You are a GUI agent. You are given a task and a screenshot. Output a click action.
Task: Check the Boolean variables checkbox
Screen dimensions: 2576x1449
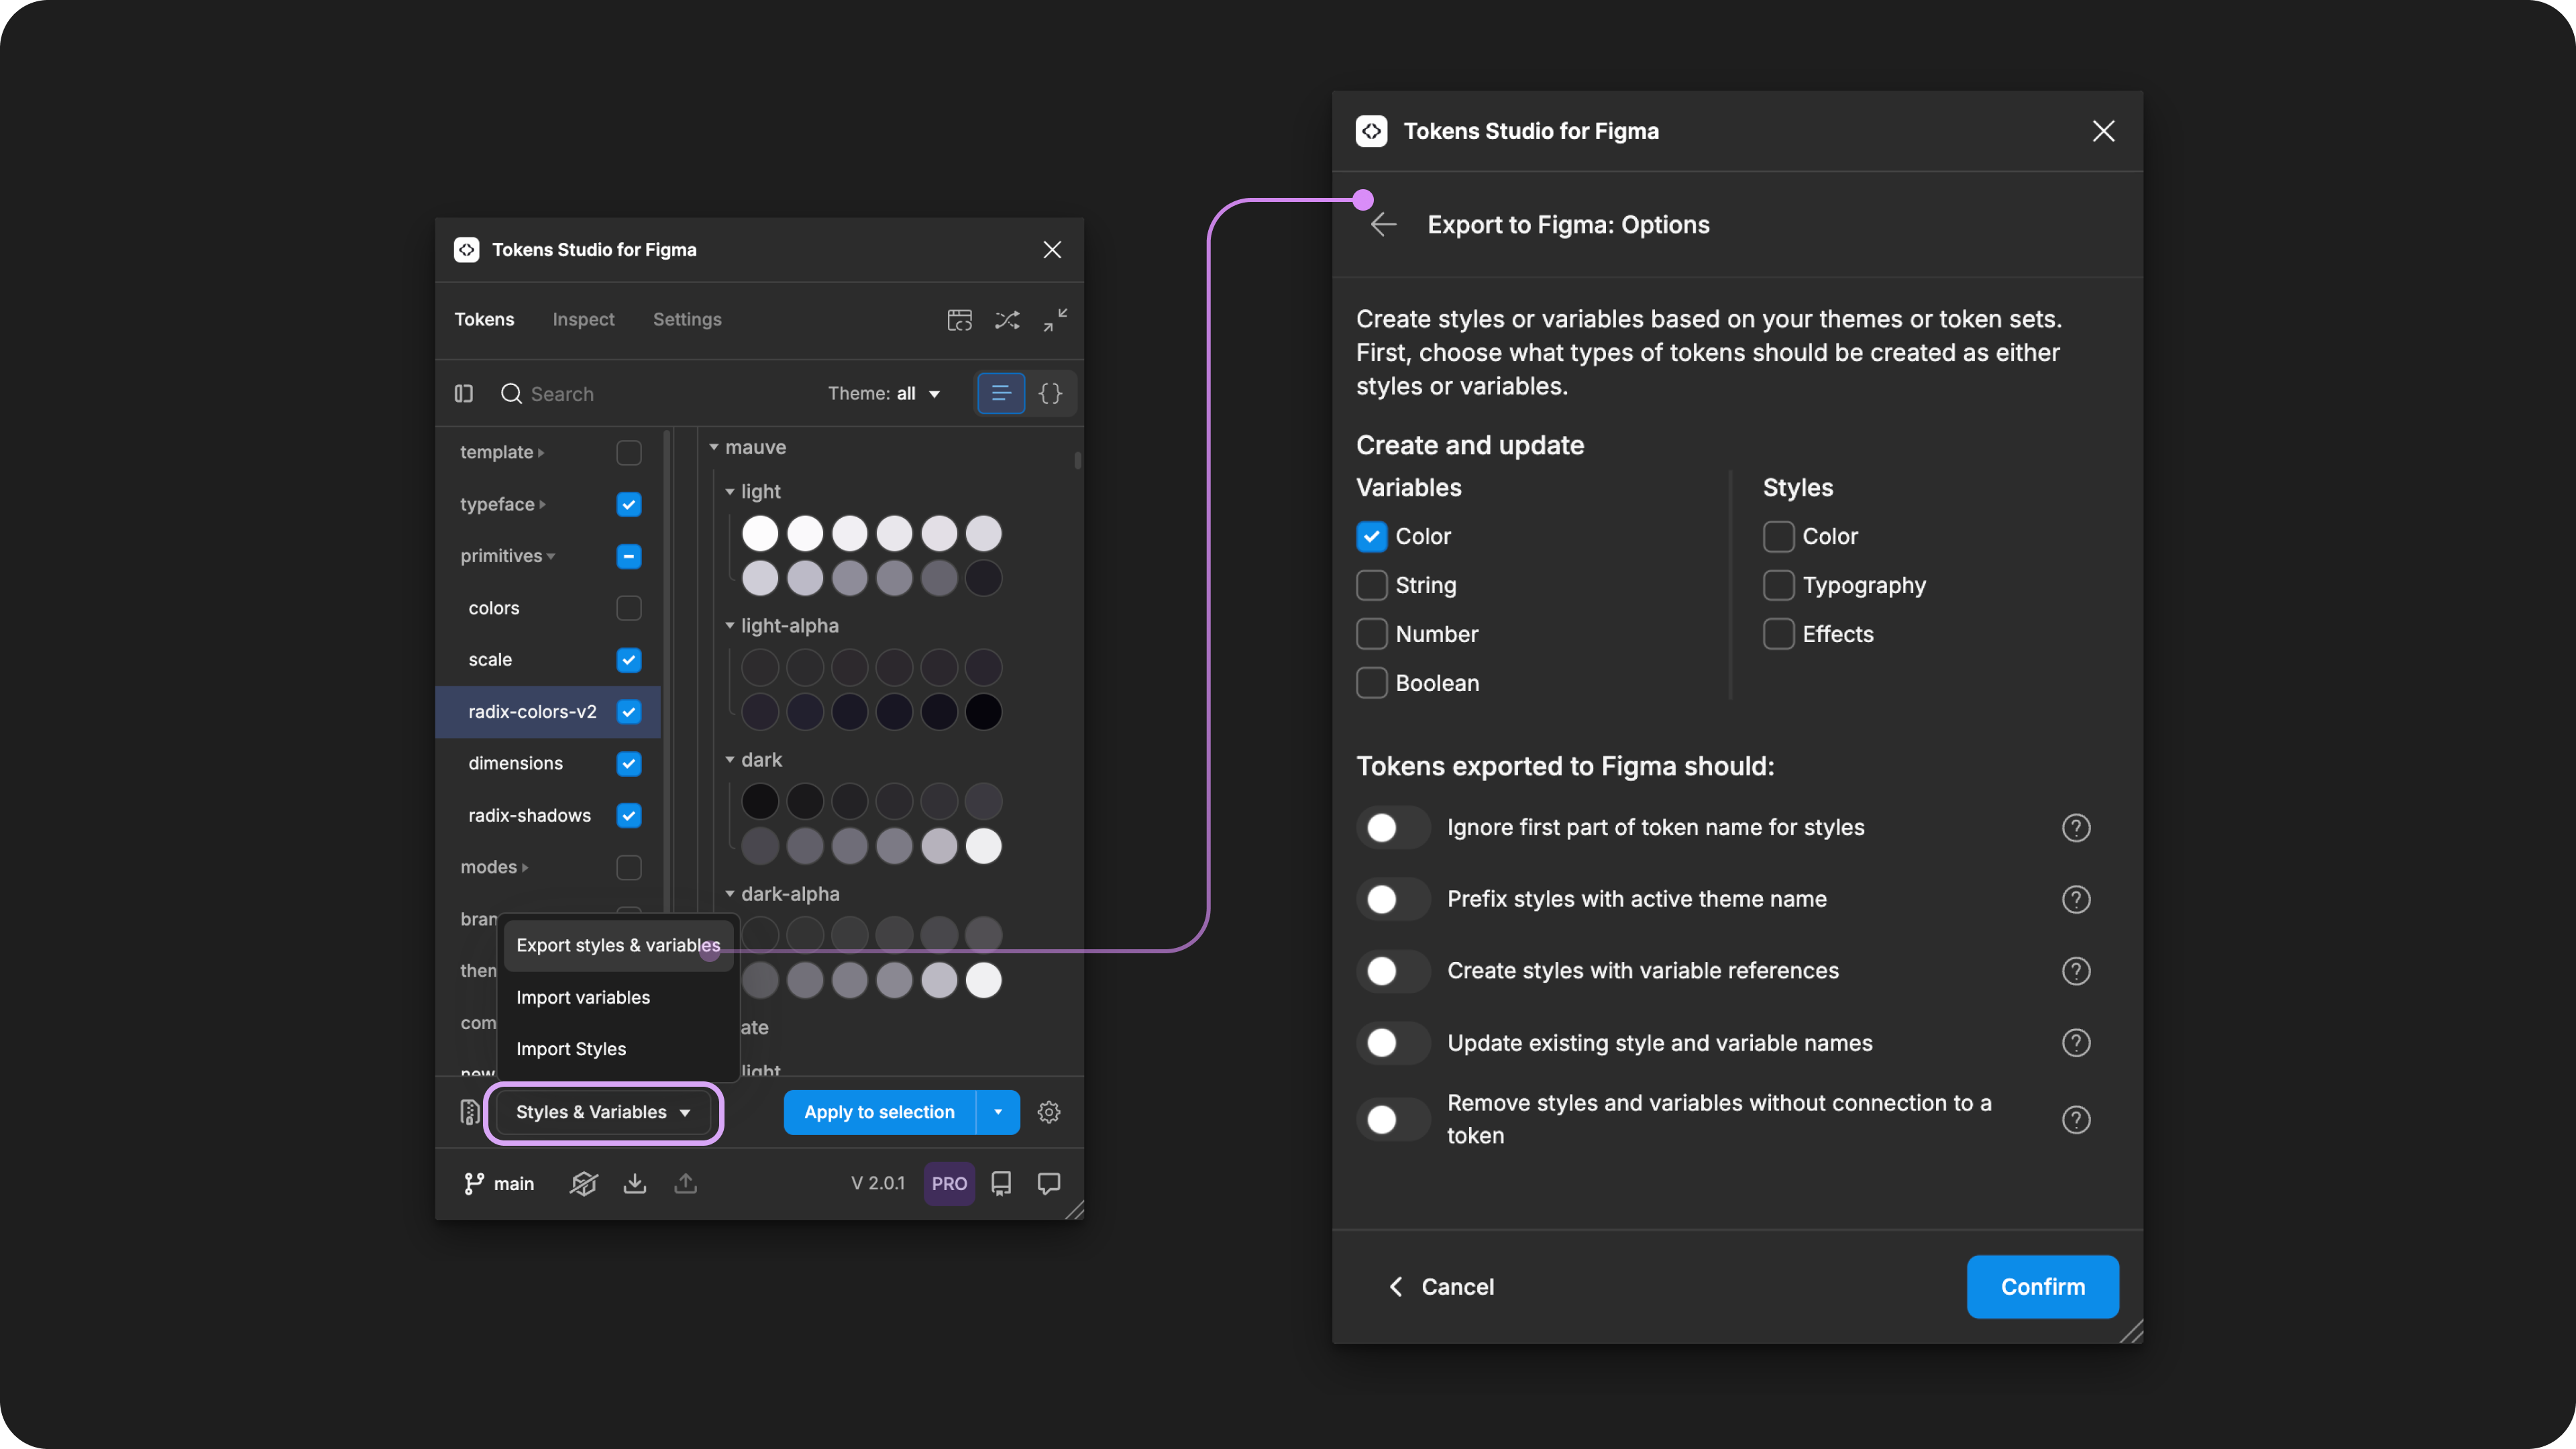point(1371,683)
